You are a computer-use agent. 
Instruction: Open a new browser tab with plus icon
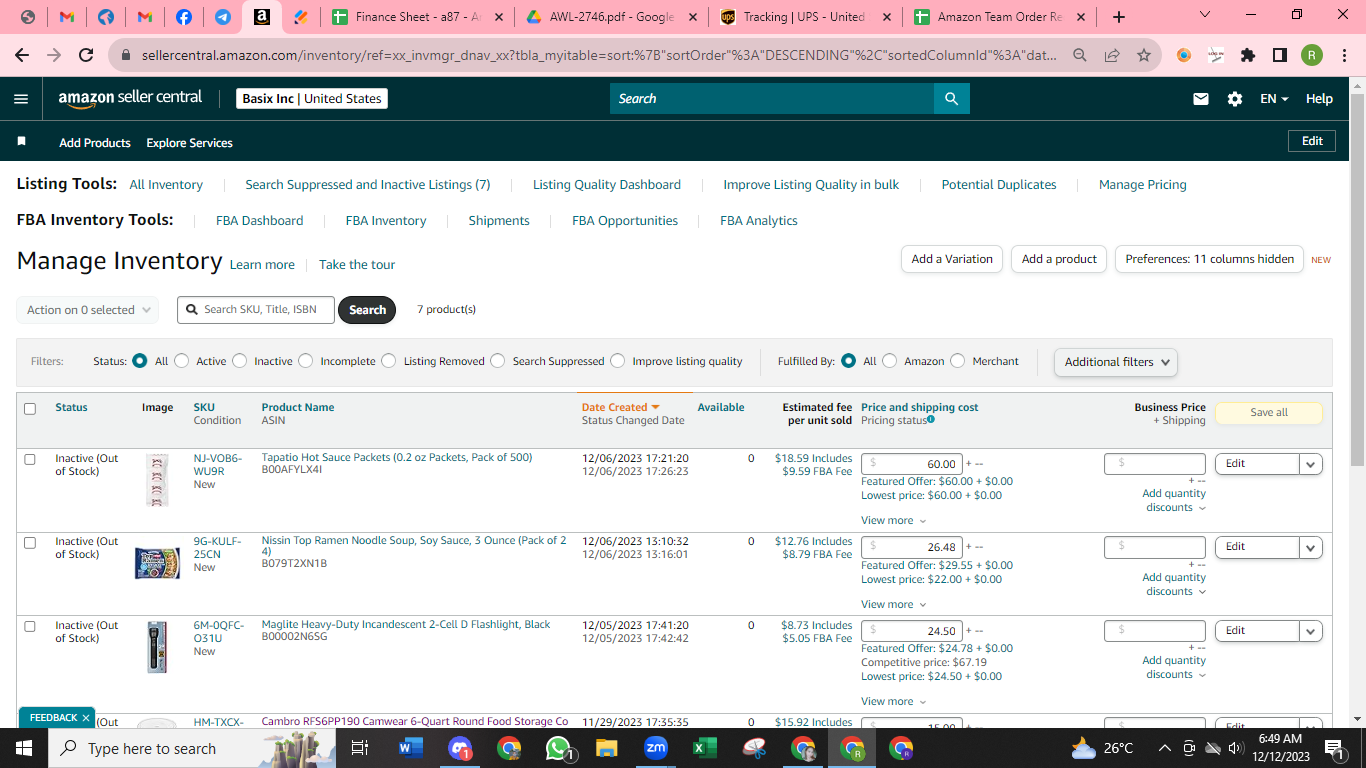[x=1119, y=17]
